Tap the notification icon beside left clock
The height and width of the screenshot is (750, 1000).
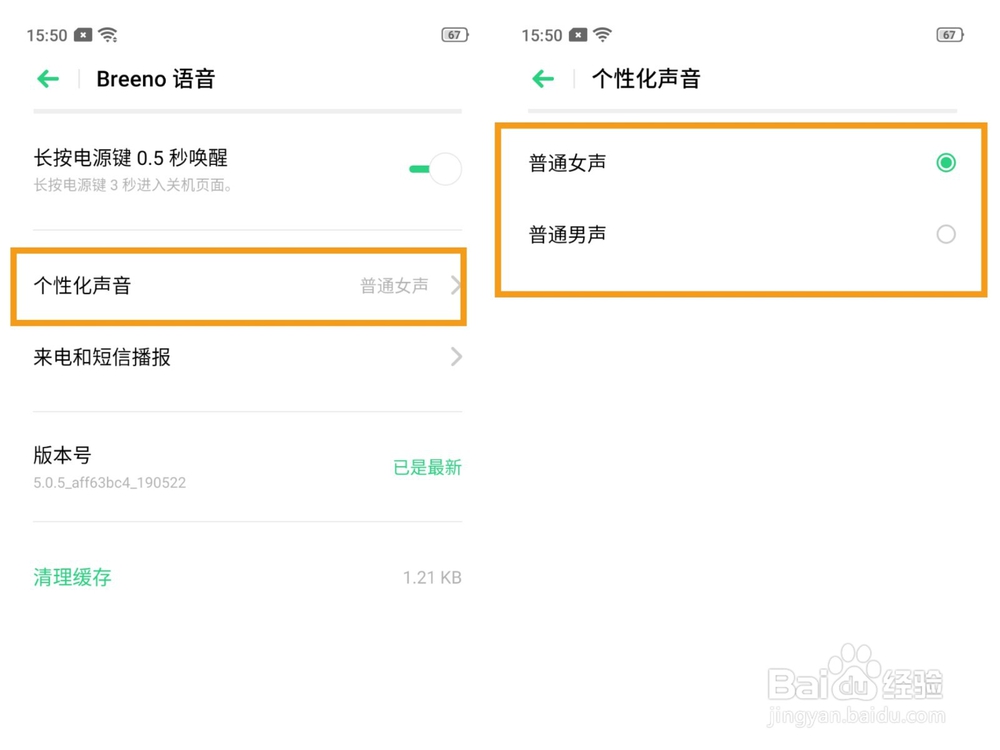tap(83, 35)
